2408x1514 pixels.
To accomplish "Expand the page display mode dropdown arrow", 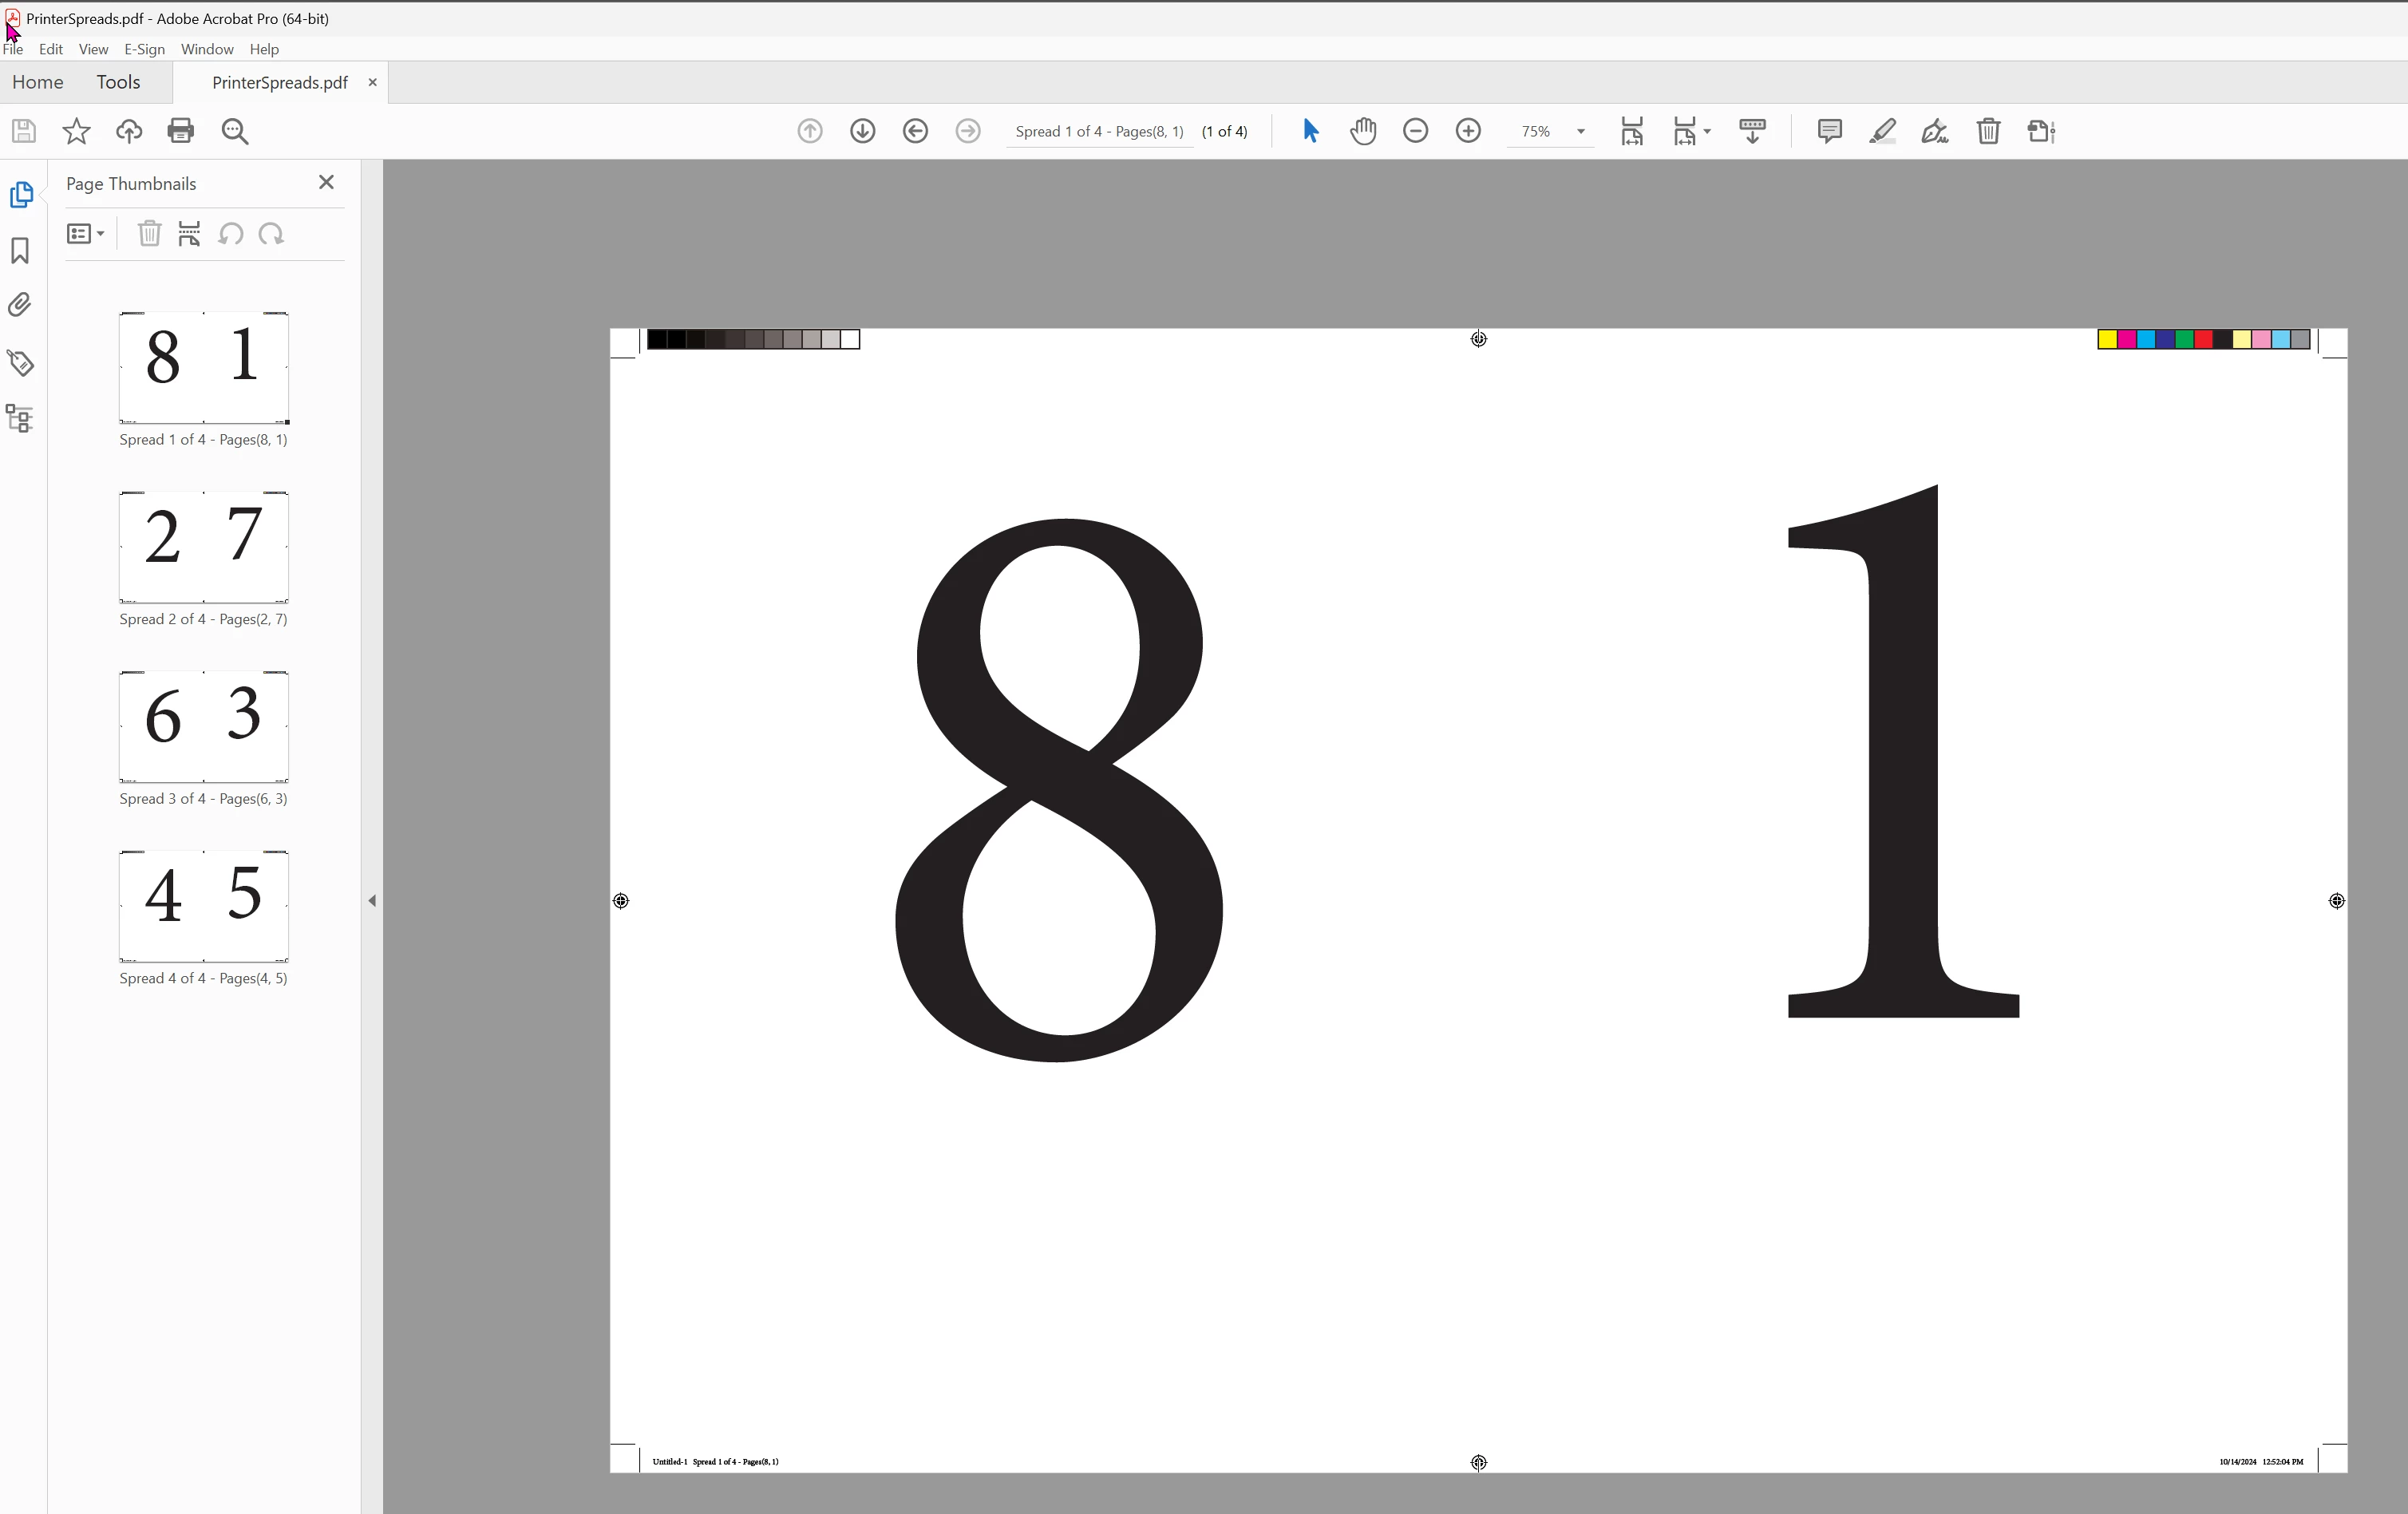I will [1707, 131].
